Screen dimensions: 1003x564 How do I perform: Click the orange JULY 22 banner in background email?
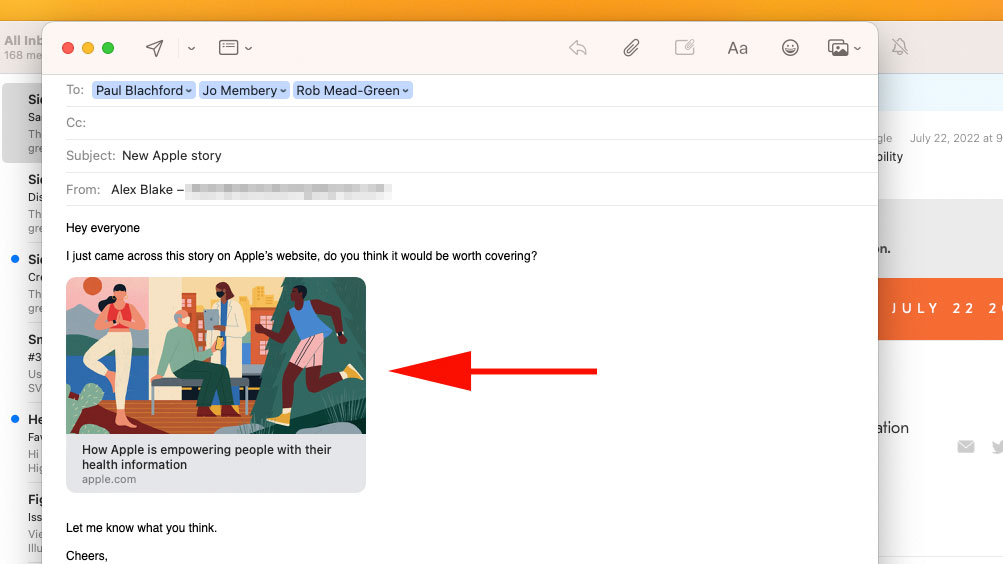pyautogui.click(x=940, y=308)
